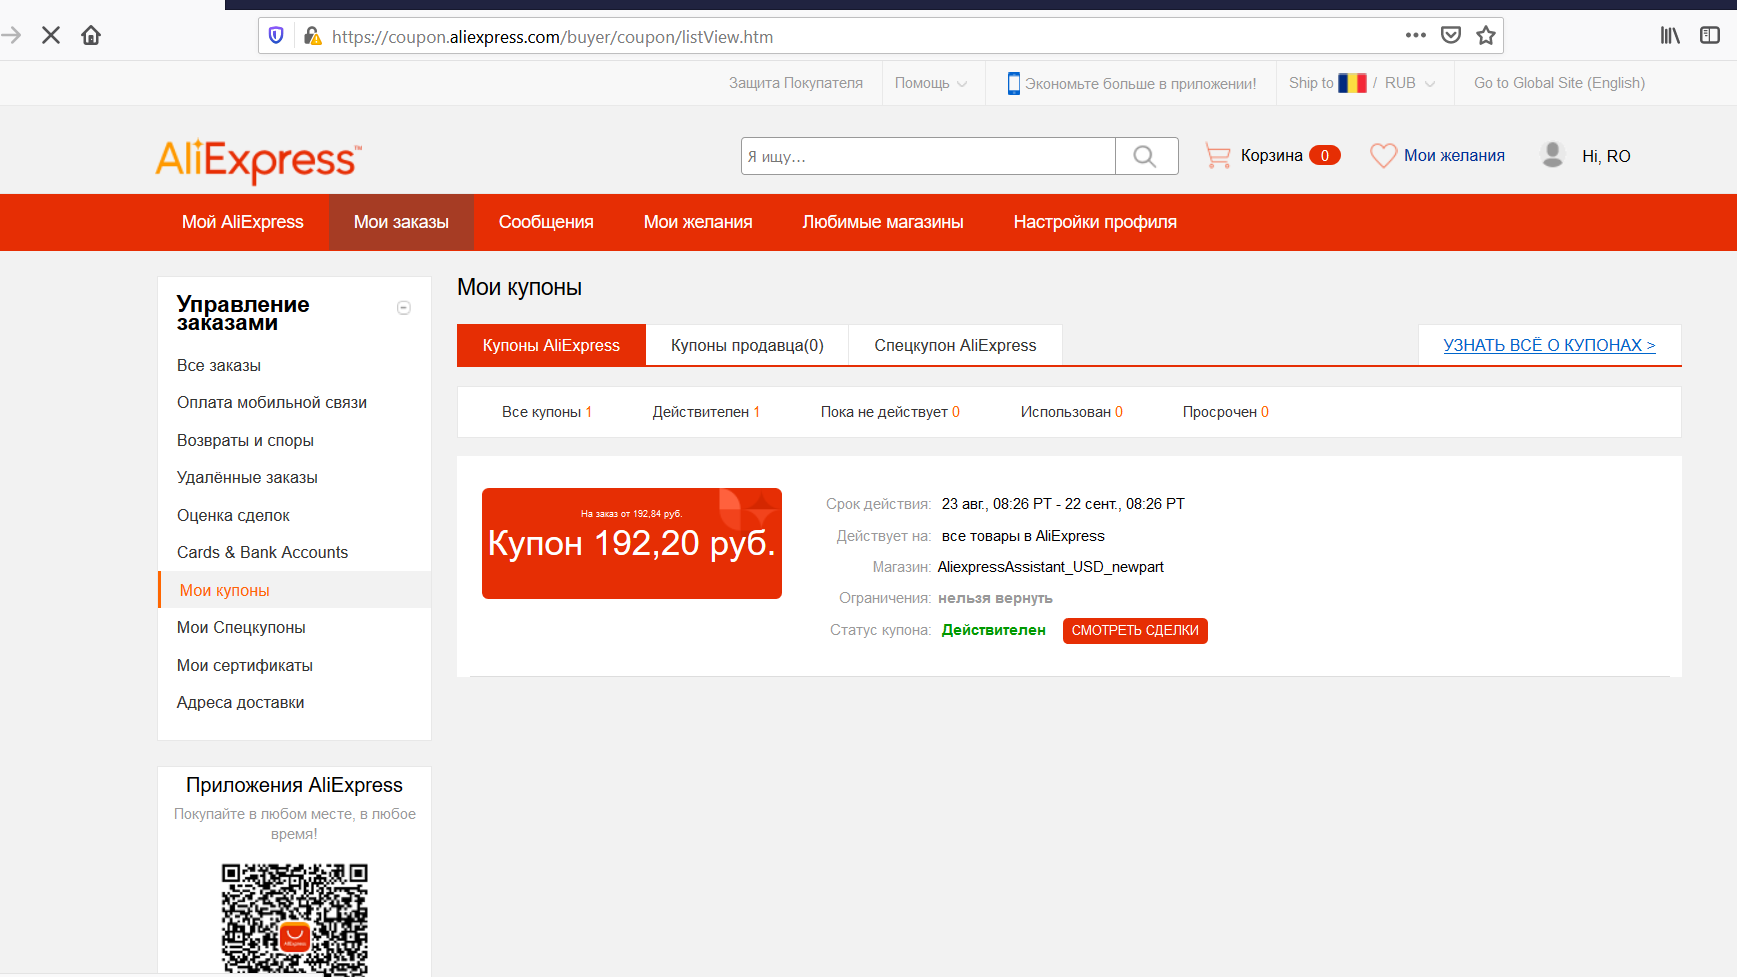Toggle browser sidebar icon
The width and height of the screenshot is (1737, 977).
(1710, 36)
